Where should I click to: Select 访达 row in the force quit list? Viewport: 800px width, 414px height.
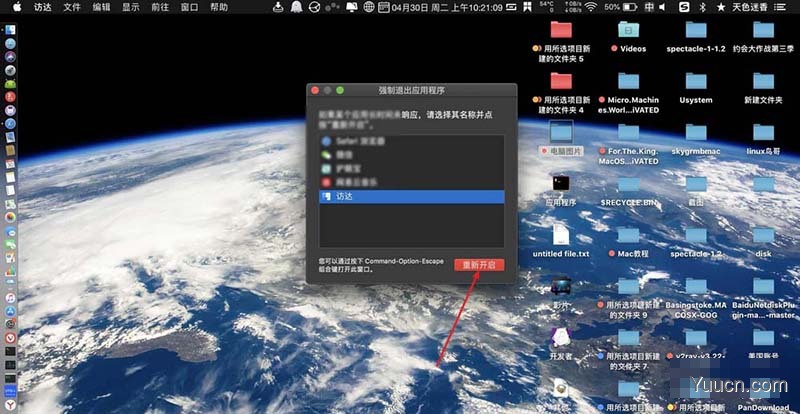pyautogui.click(x=412, y=197)
